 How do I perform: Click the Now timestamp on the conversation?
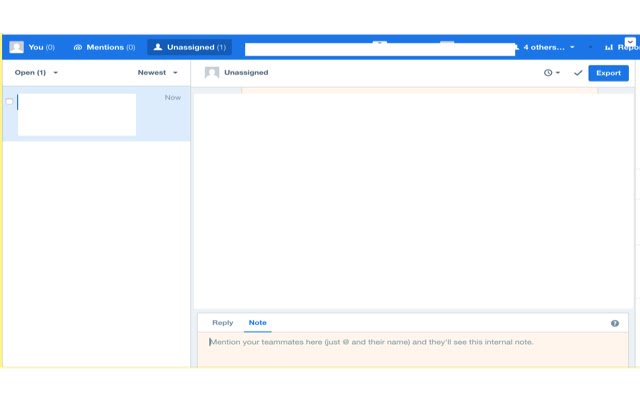[x=173, y=98]
